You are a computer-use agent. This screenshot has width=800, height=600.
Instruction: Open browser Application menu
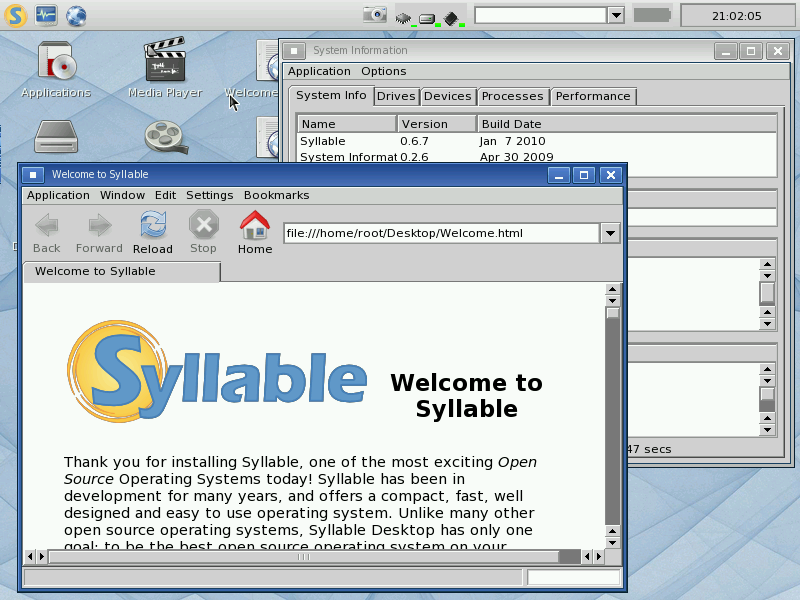pyautogui.click(x=58, y=195)
